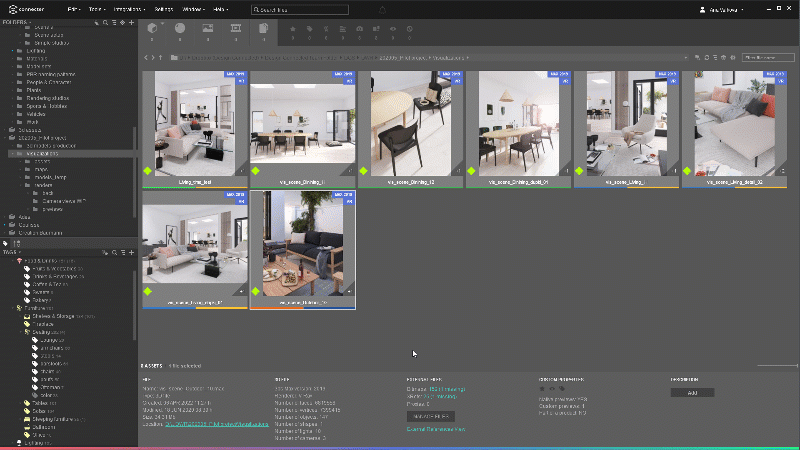Expand the Furniture tag group
This screenshot has height=450, width=800.
(15, 308)
